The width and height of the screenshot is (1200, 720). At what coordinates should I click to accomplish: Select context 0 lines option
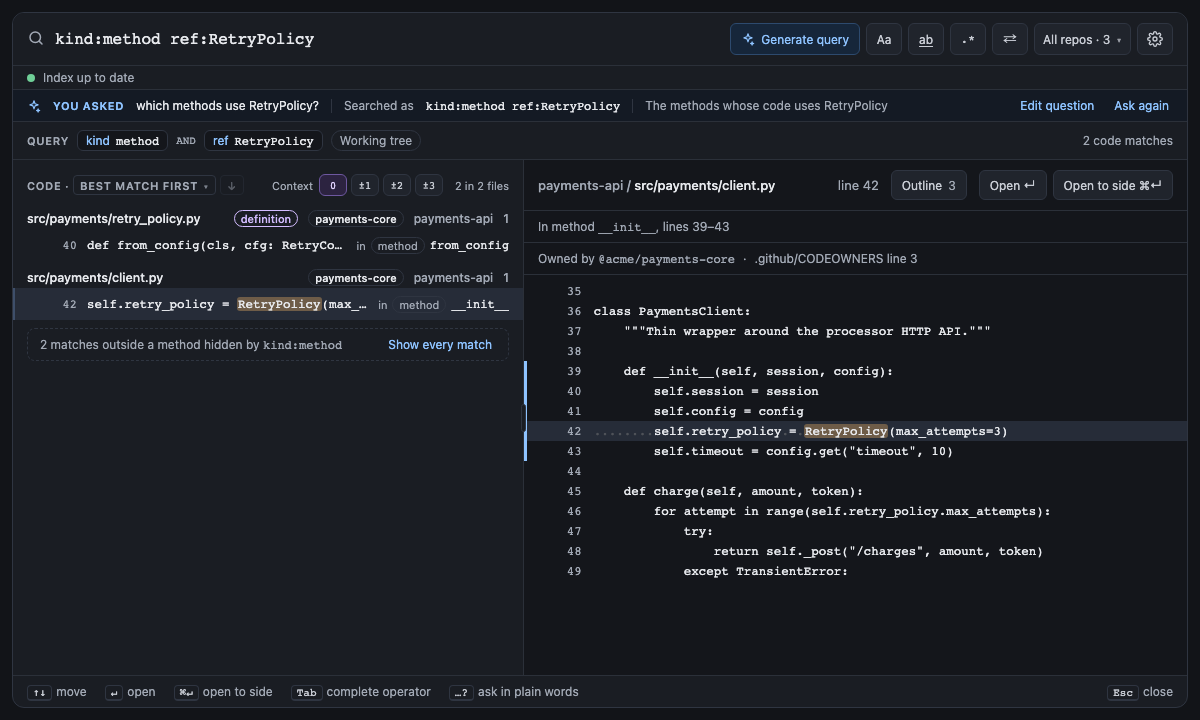click(x=333, y=186)
